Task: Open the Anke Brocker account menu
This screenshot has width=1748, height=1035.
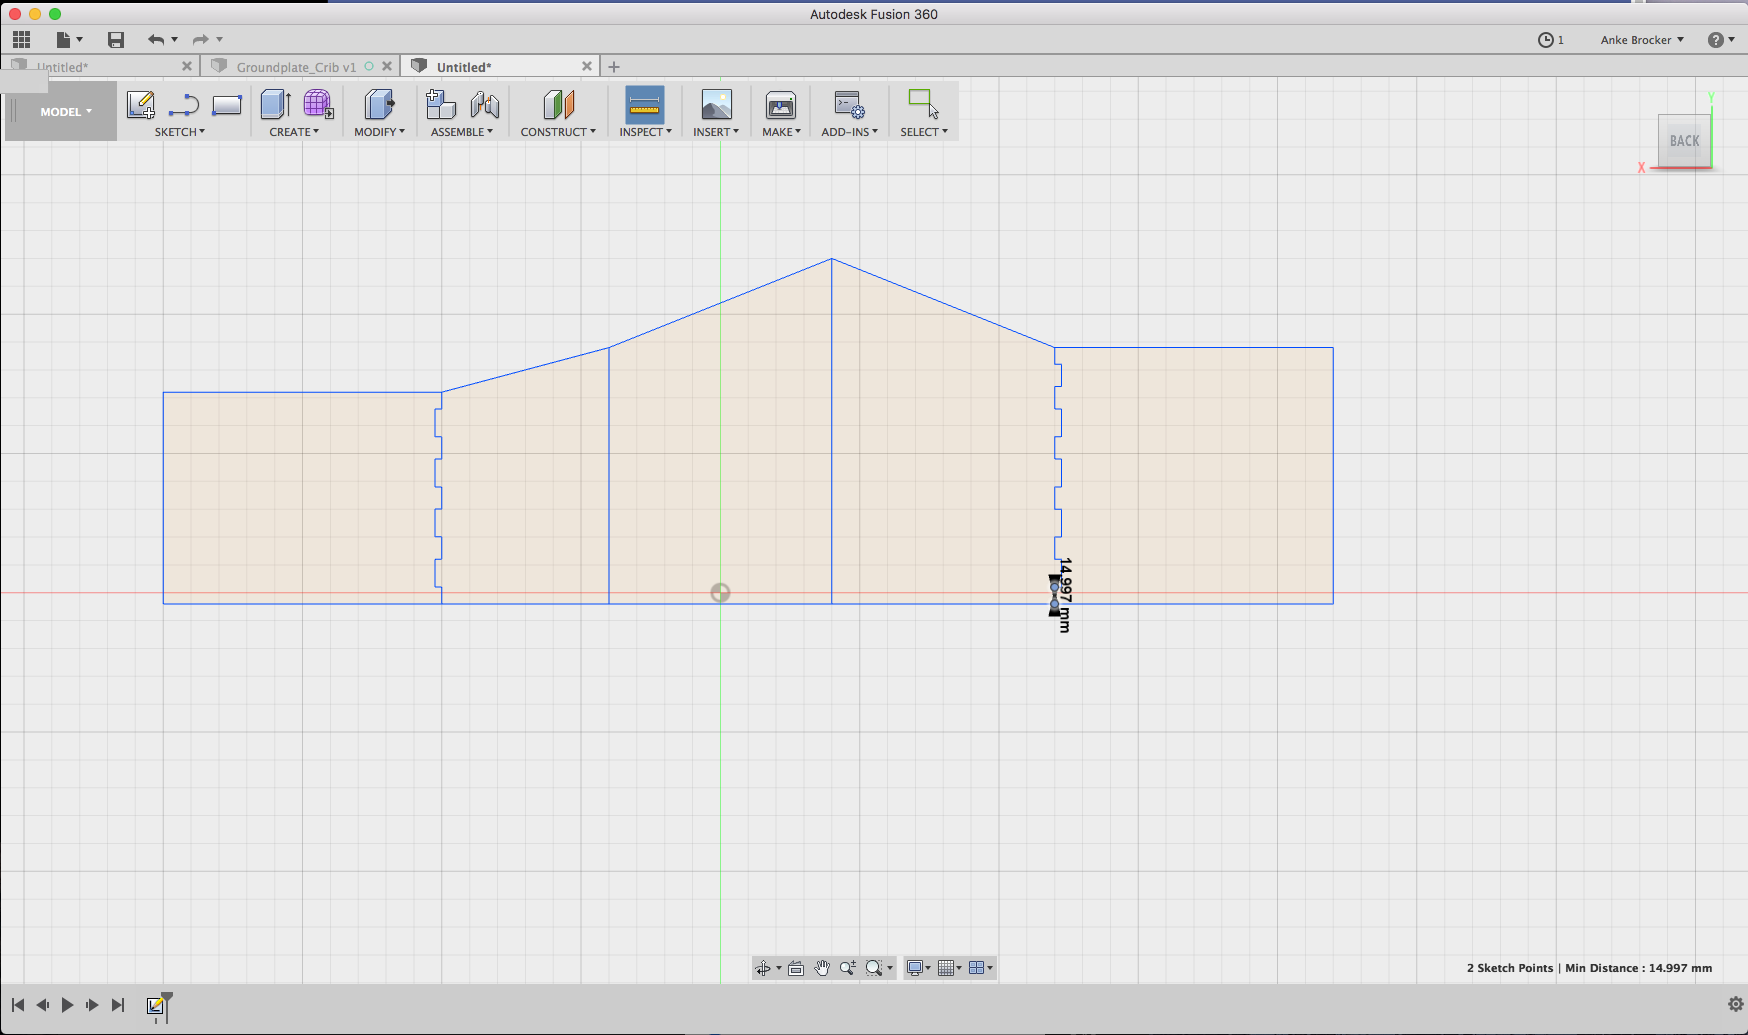Action: click(x=1642, y=40)
